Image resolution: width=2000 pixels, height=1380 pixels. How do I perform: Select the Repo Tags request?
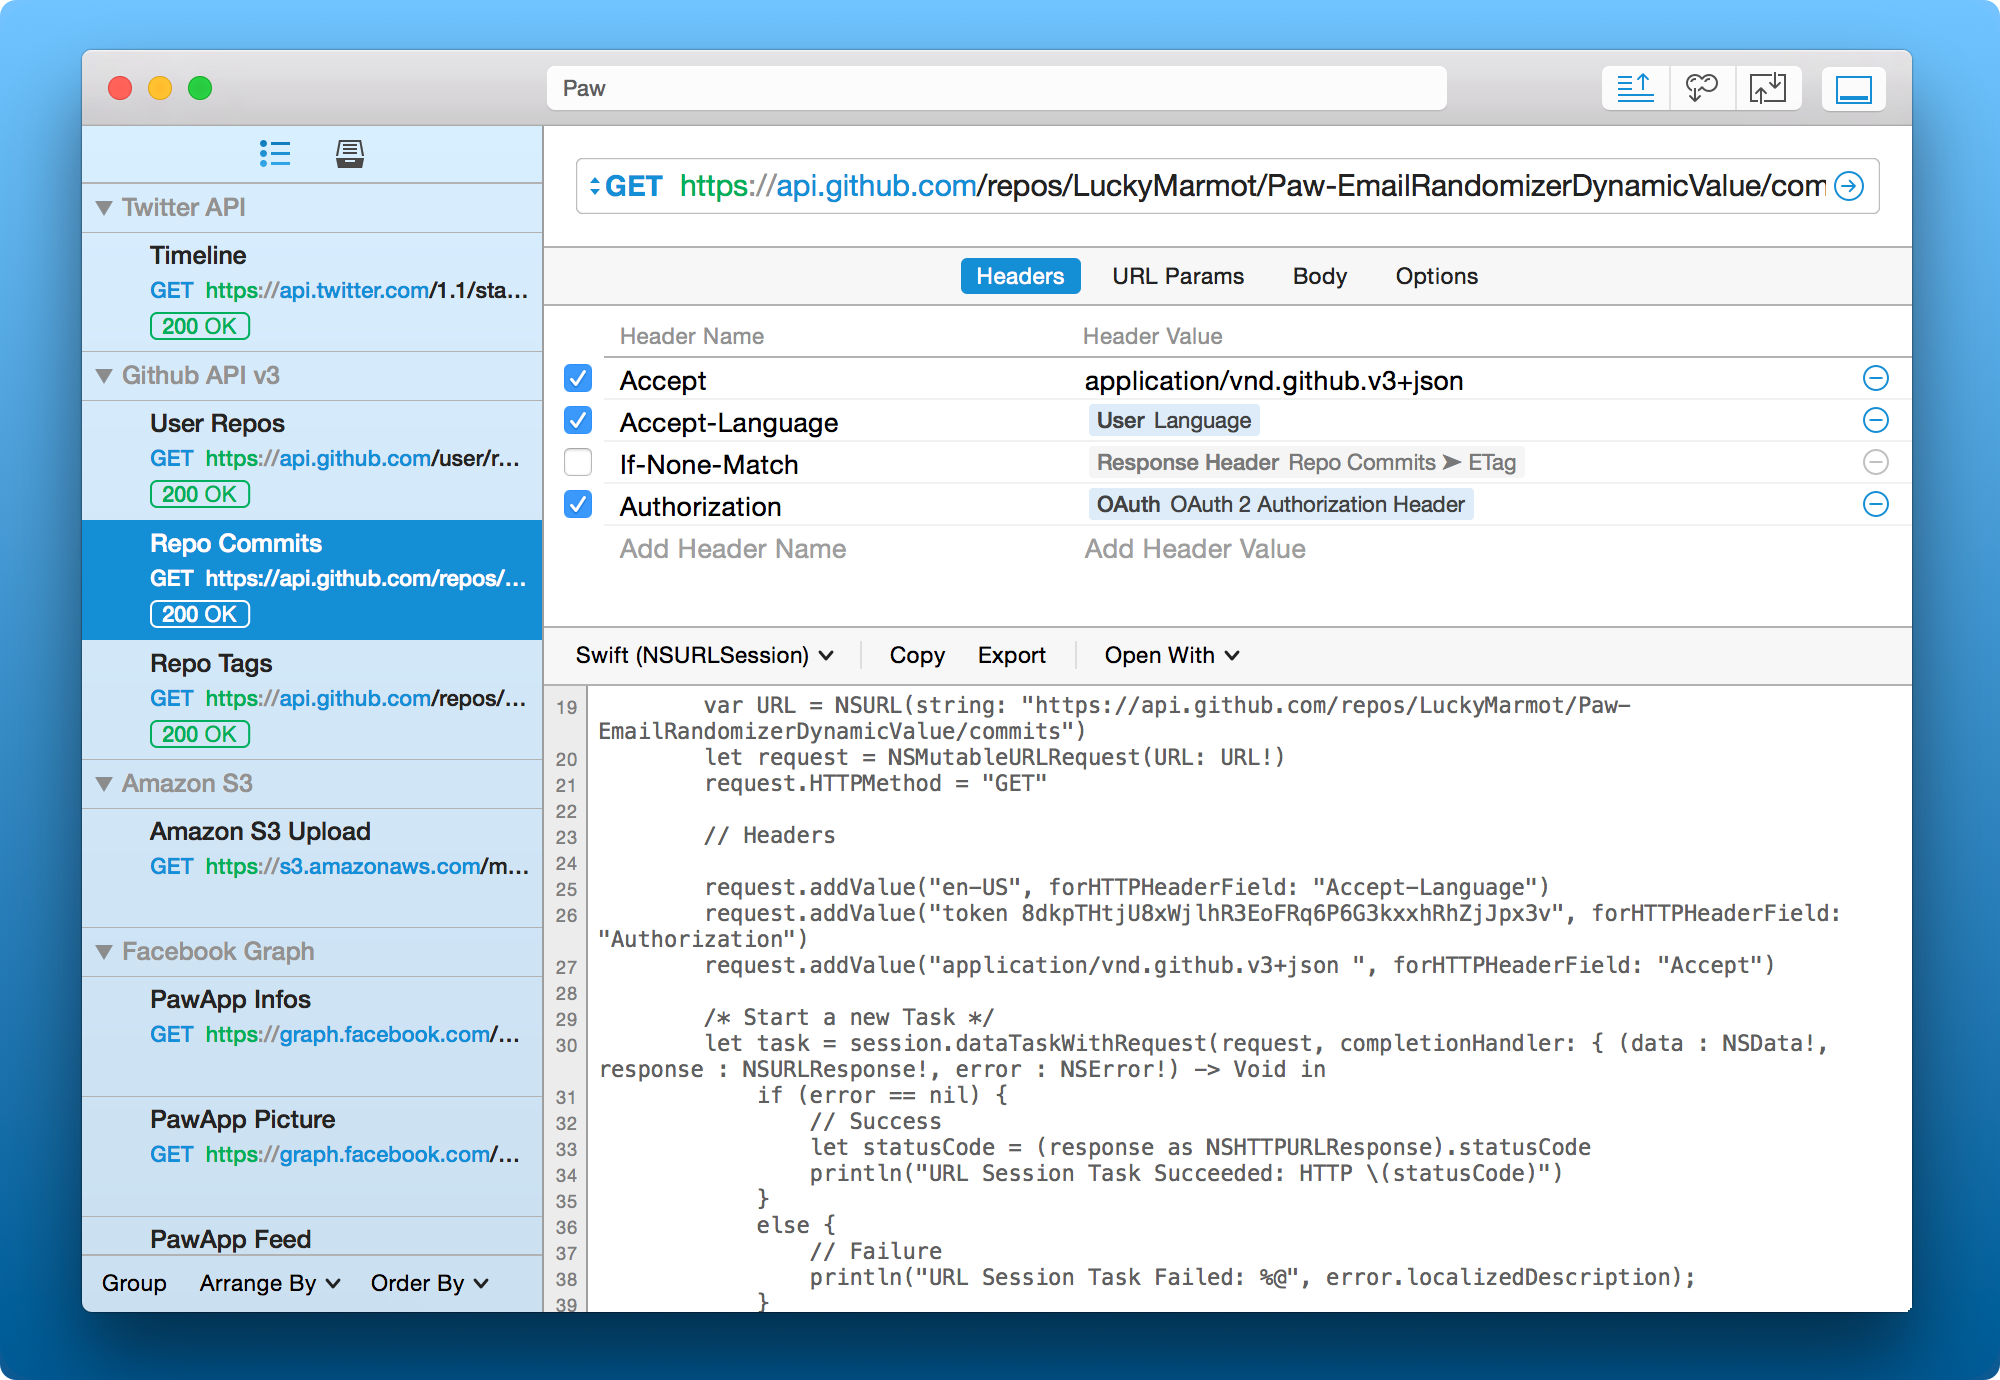(312, 699)
